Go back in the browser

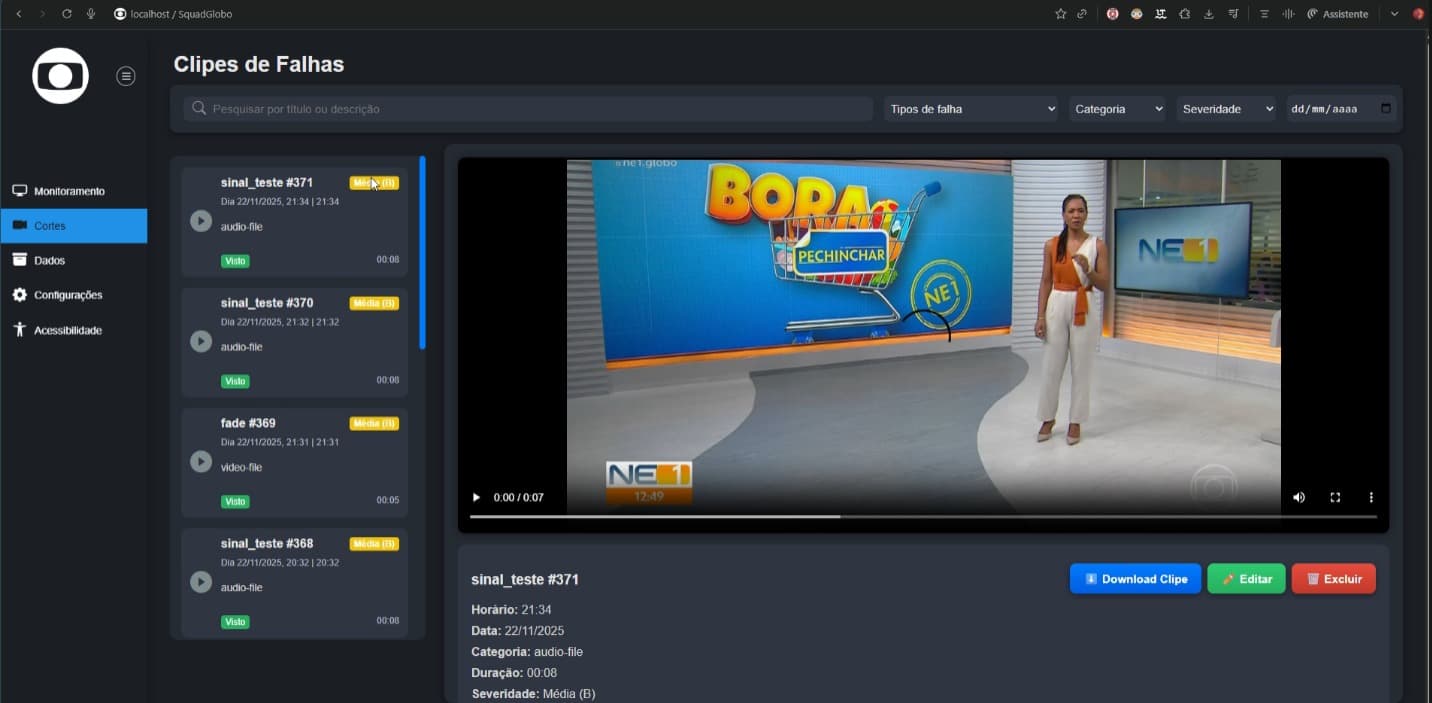[18, 14]
